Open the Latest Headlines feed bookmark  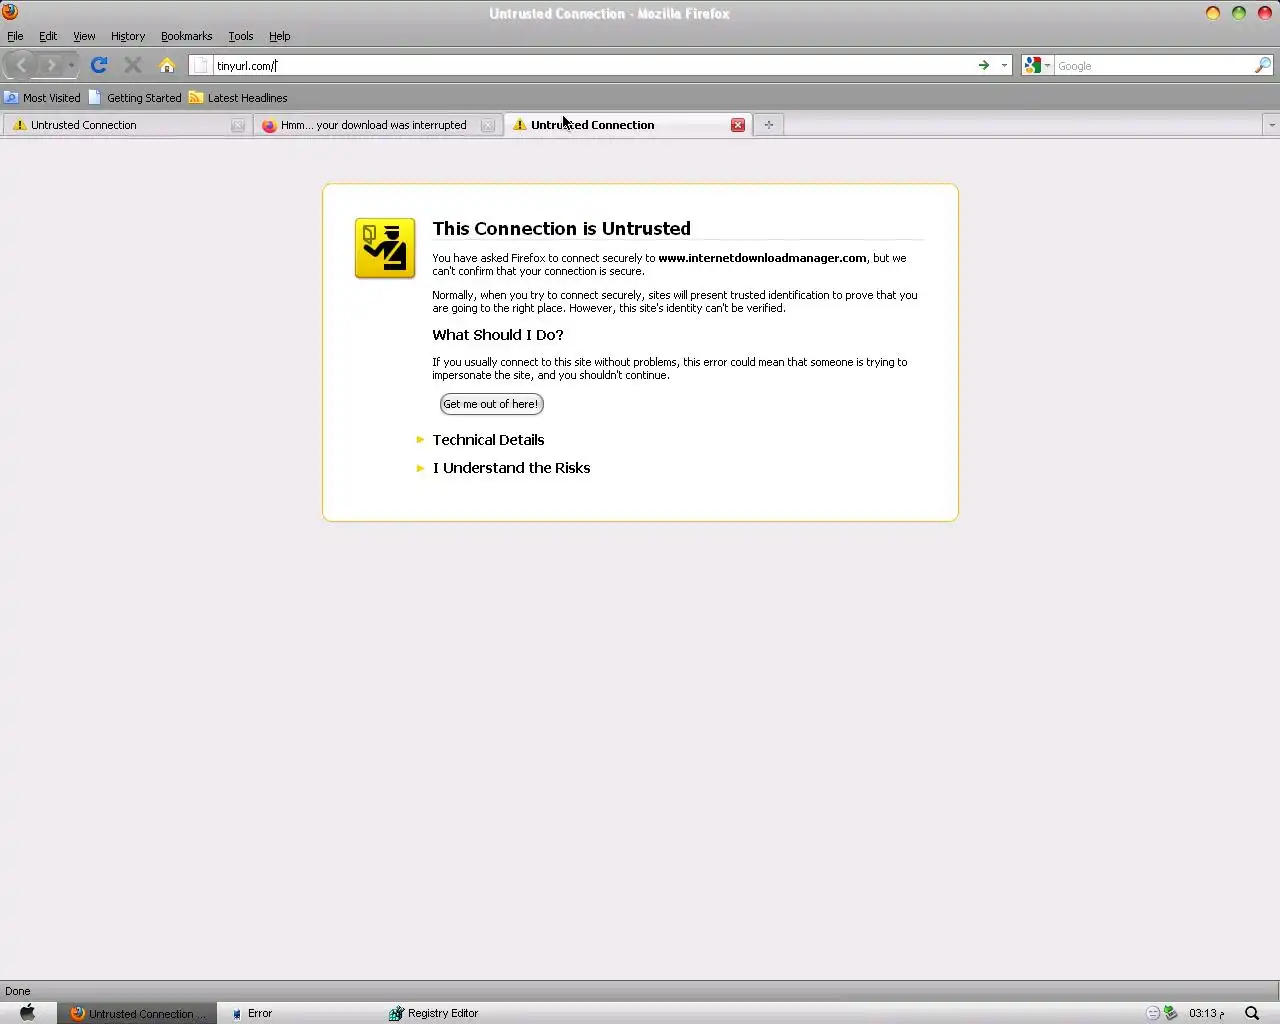[238, 98]
